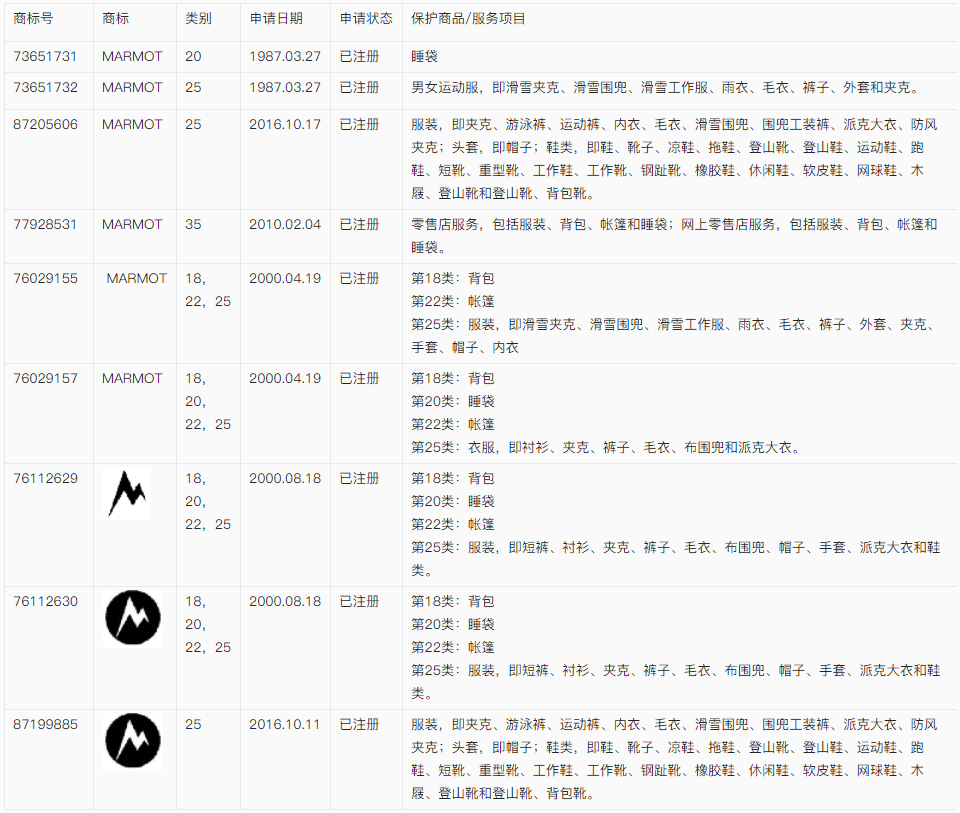
Task: Select the 商标 column header
Action: click(x=115, y=18)
